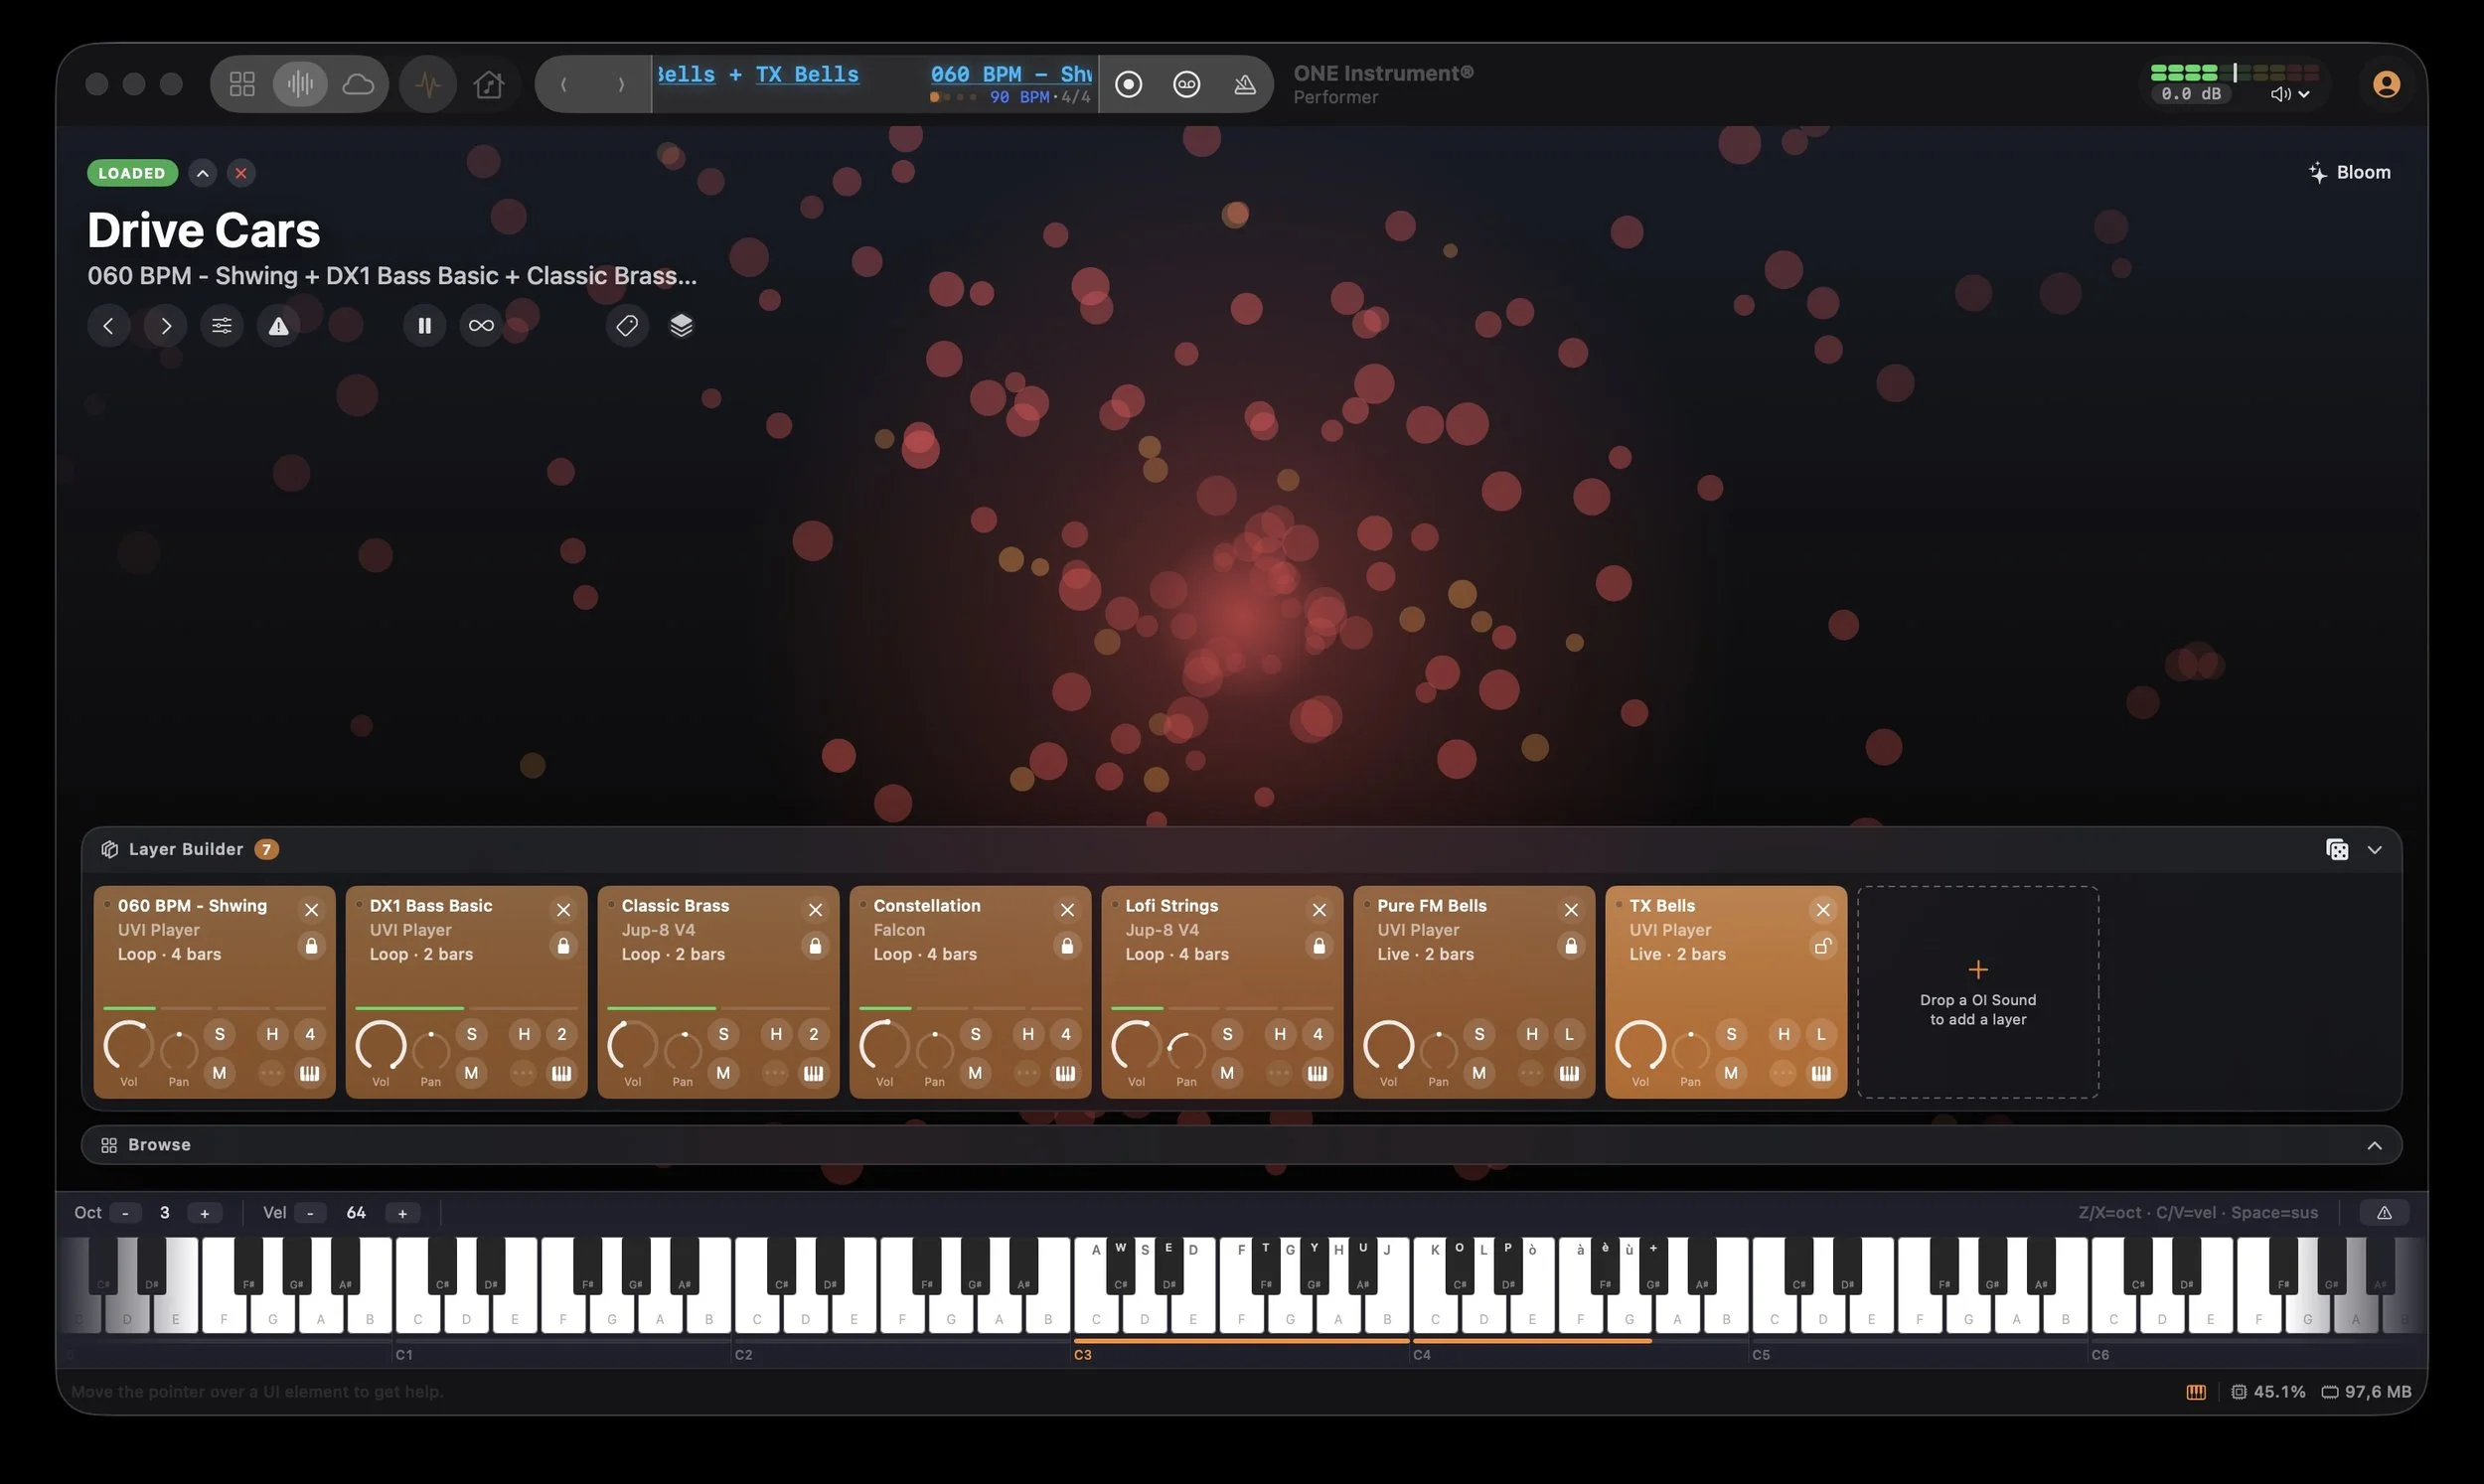Screen dimensions: 2484x1484
Task: Open the grid browser view icon
Action: pos(242,84)
